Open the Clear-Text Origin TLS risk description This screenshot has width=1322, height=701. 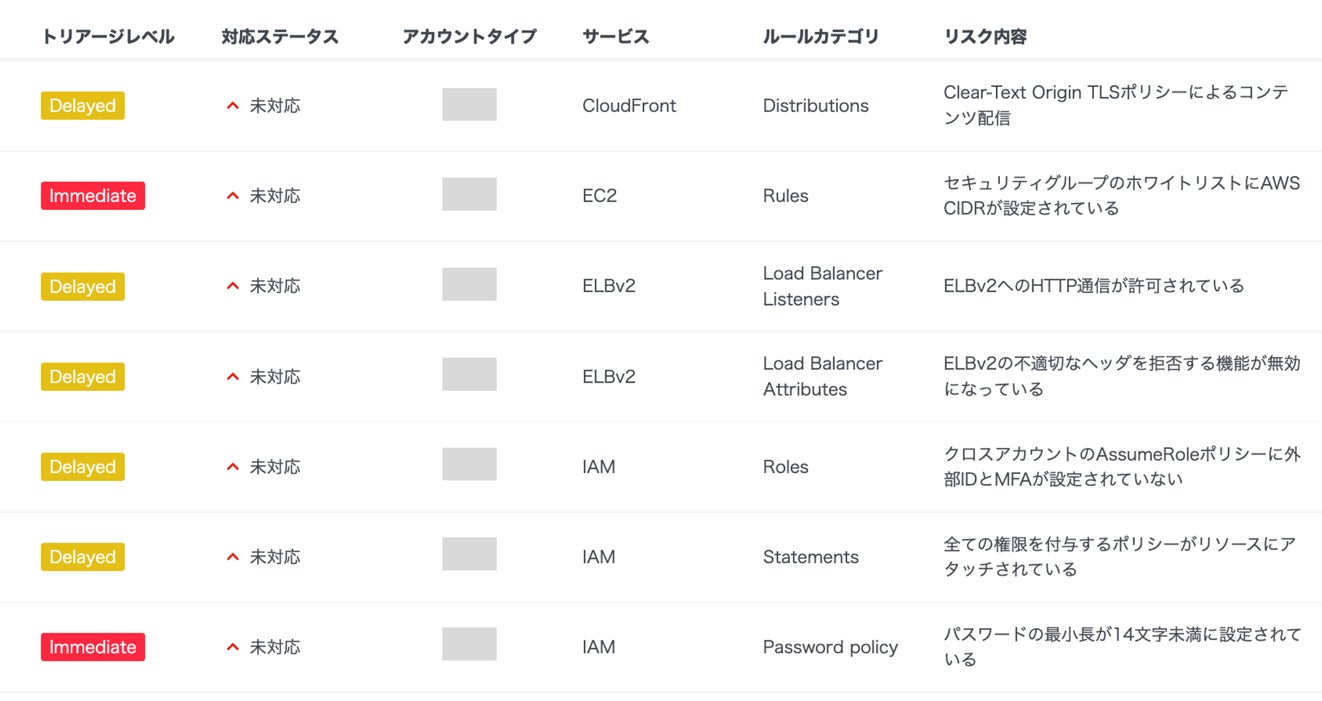pyautogui.click(x=1115, y=105)
